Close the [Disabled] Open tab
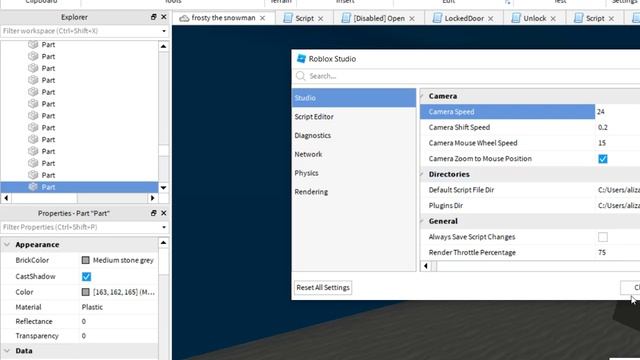The width and height of the screenshot is (640, 360). [x=412, y=19]
